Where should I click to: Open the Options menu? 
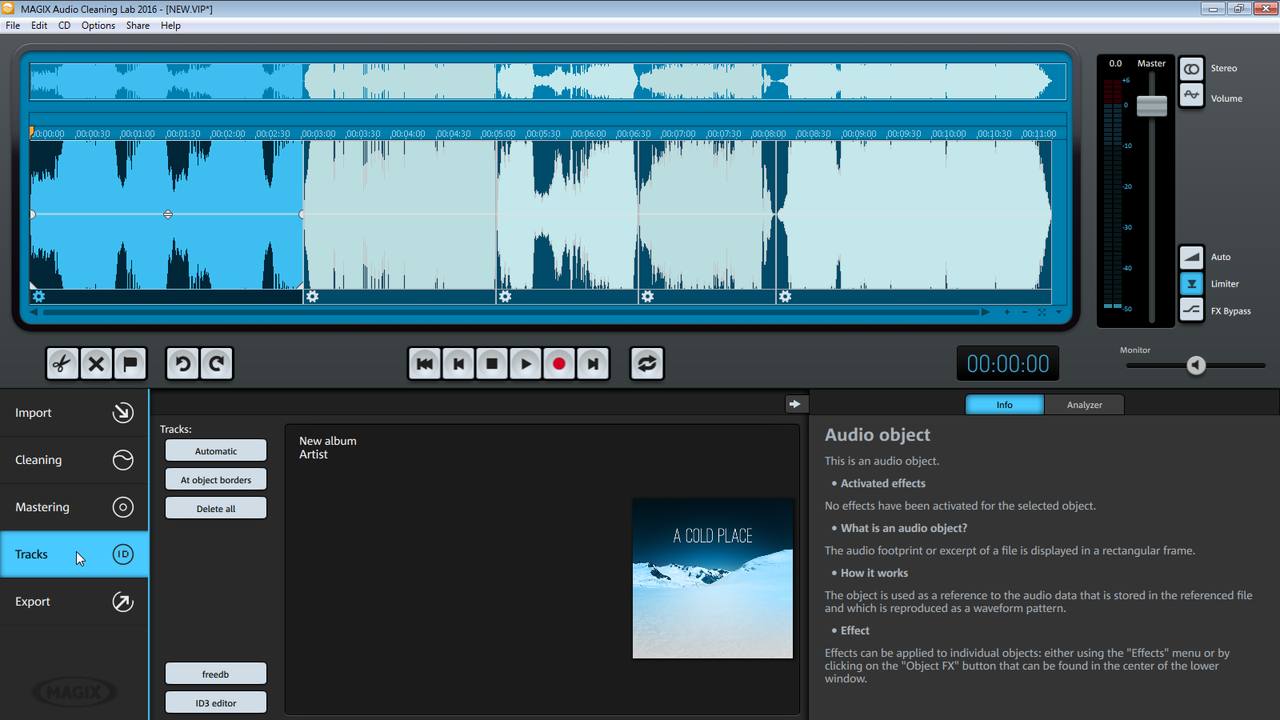(98, 25)
